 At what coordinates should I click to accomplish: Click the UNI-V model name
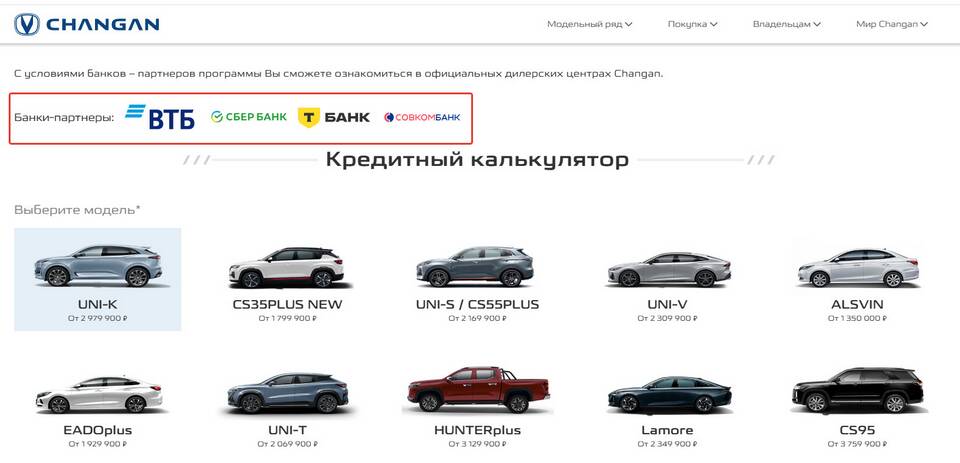coord(667,304)
